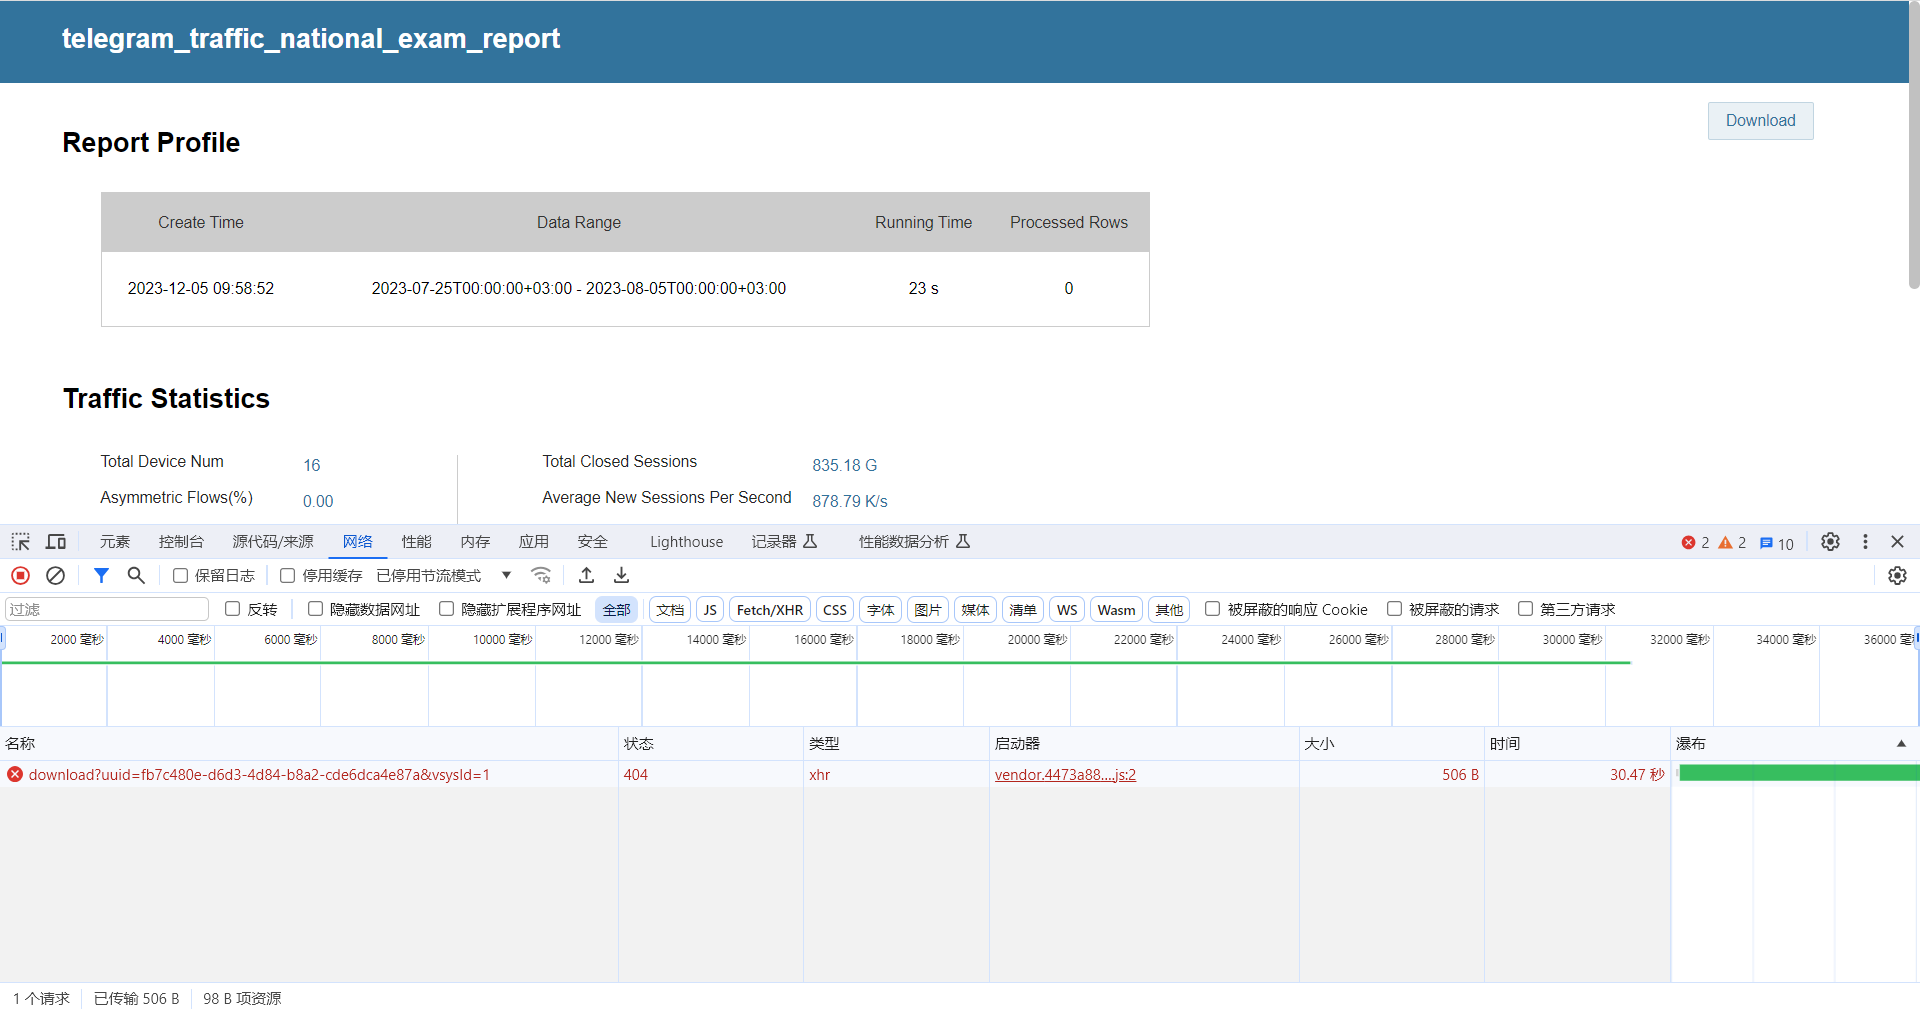Enable the preserve log checkbox
This screenshot has height=1015, width=1920.
(x=181, y=576)
